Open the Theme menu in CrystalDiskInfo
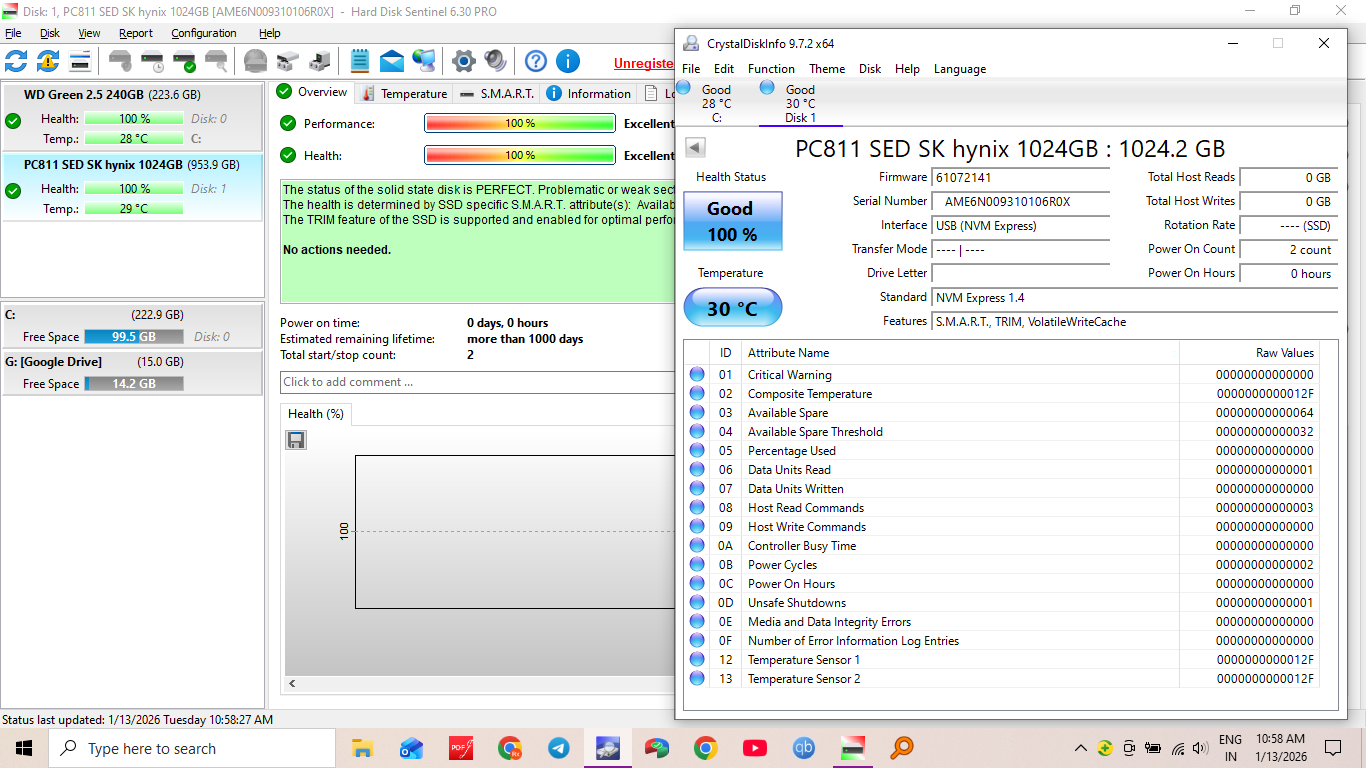 [827, 69]
